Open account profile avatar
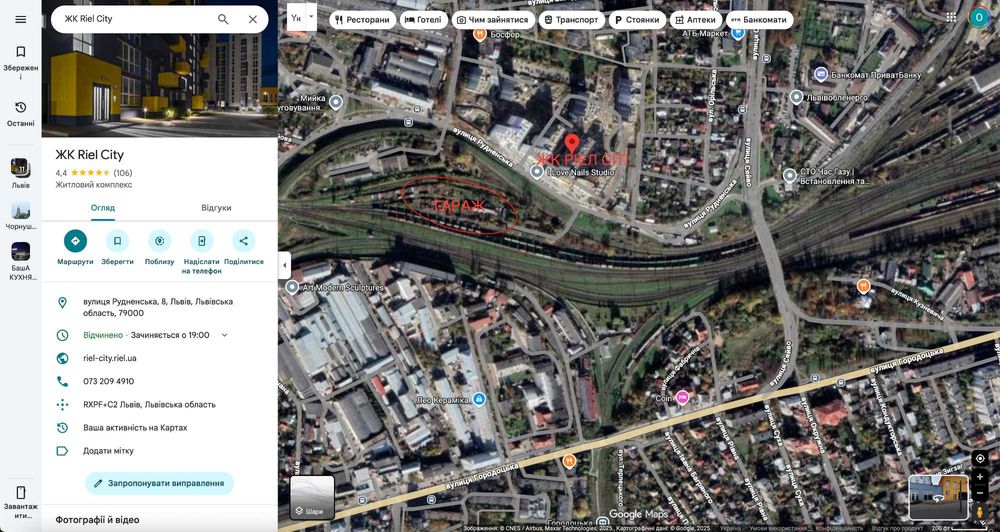The image size is (1000, 532). 979,18
